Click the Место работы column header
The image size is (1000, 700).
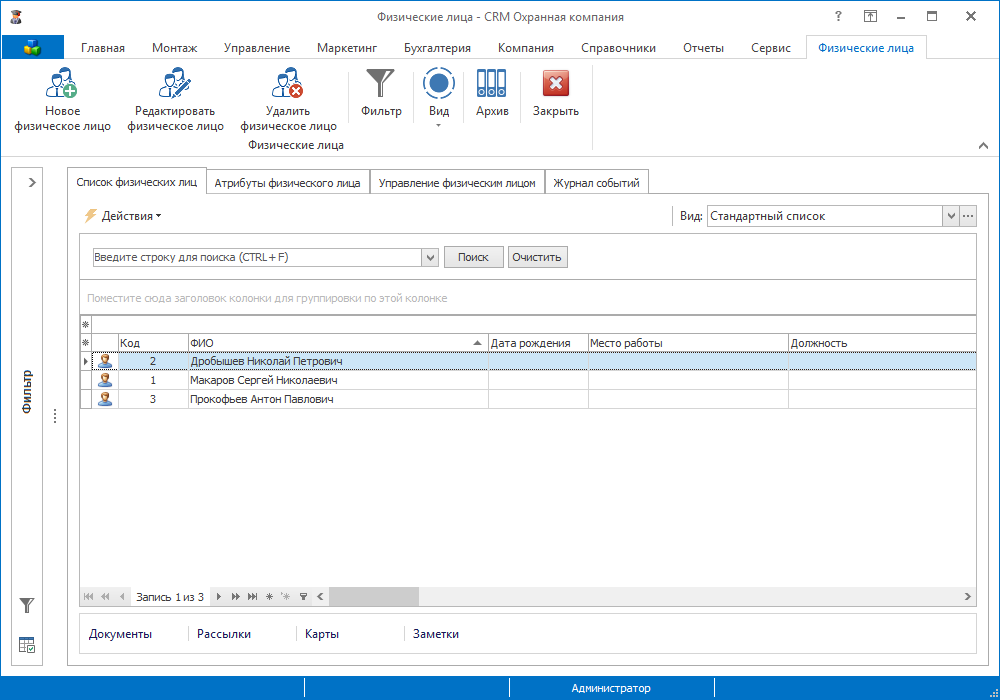tap(688, 343)
